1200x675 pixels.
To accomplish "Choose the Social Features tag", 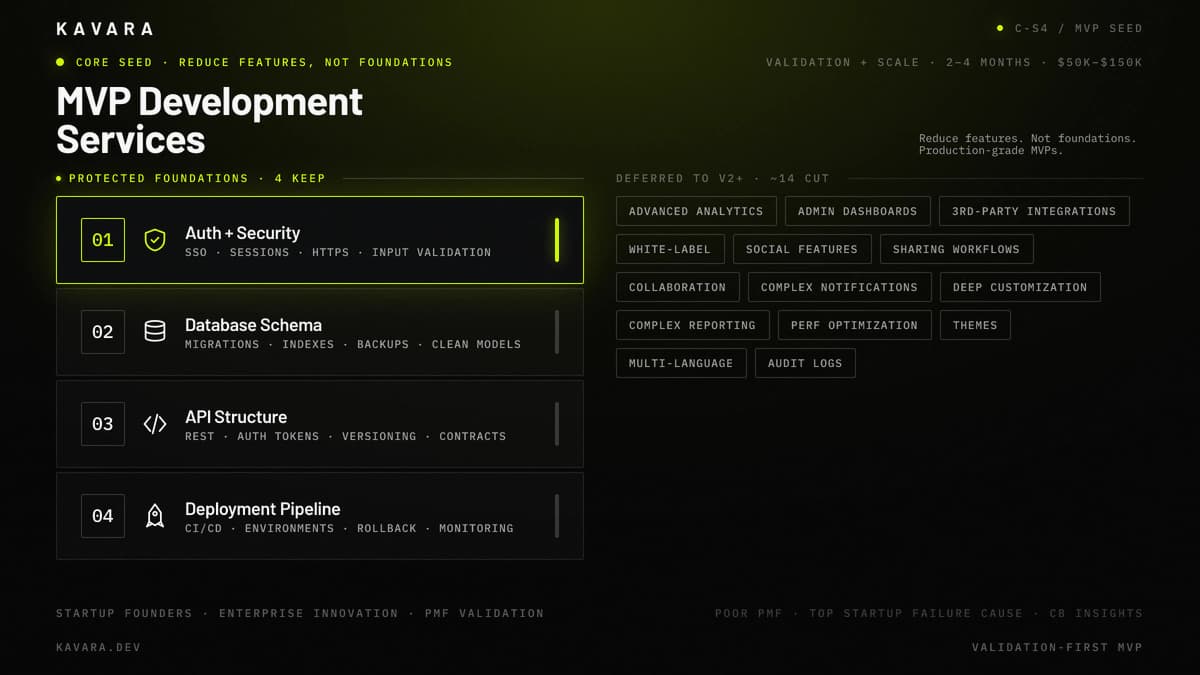I will (x=802, y=249).
